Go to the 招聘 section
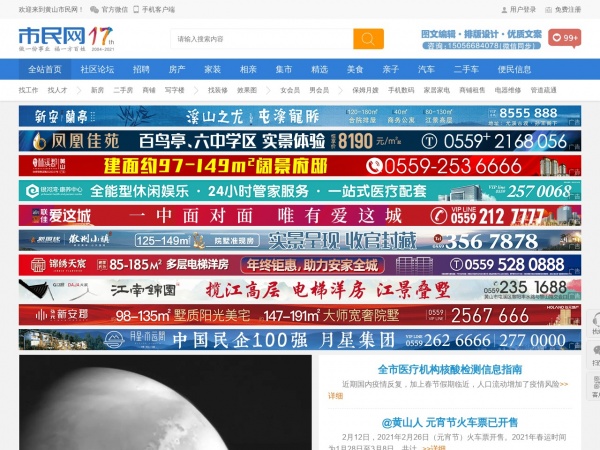This screenshot has height=450, width=600. 141,69
